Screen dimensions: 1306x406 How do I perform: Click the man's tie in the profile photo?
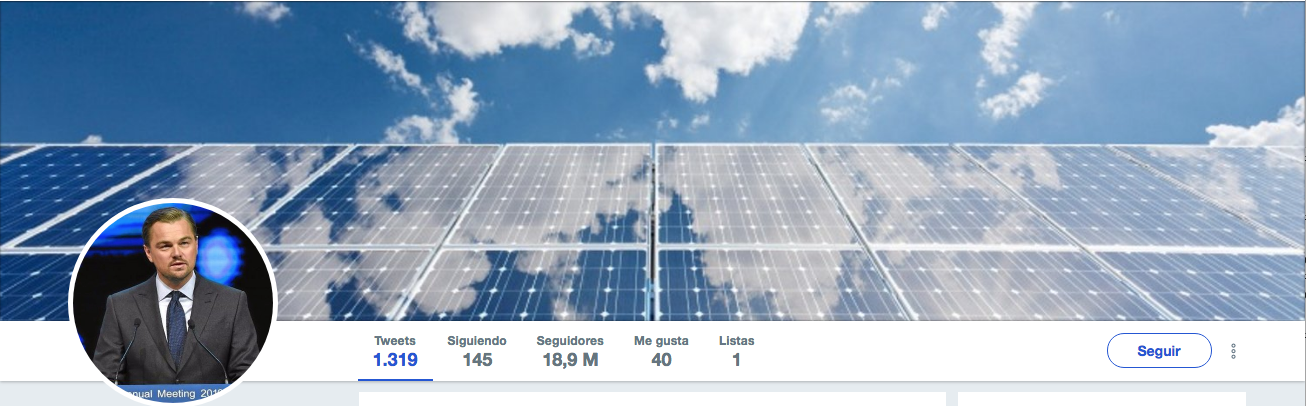pyautogui.click(x=175, y=325)
